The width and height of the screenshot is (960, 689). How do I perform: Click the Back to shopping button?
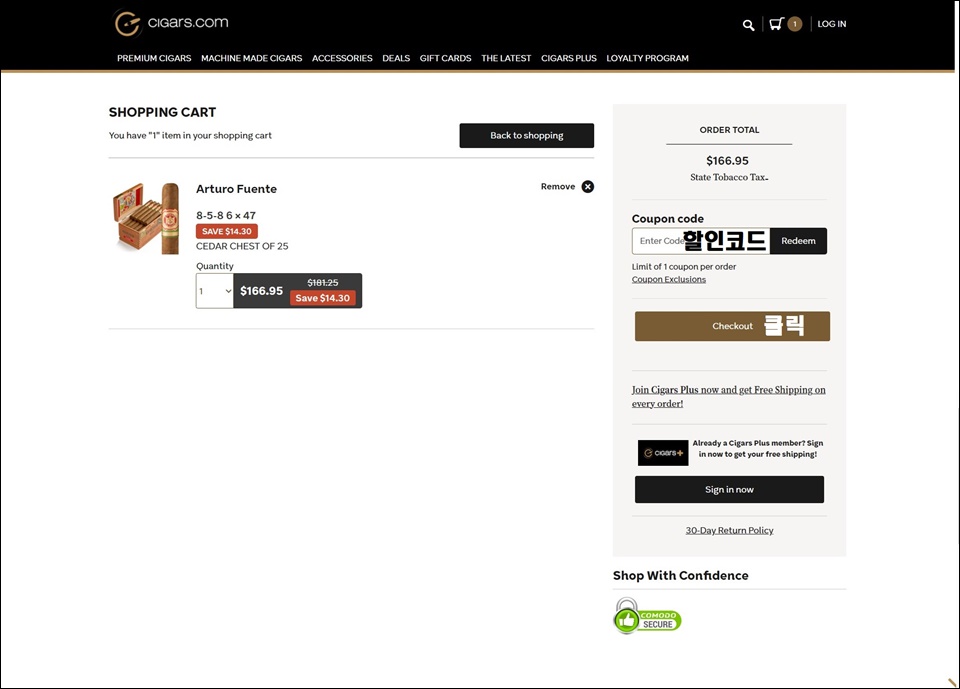click(x=527, y=135)
